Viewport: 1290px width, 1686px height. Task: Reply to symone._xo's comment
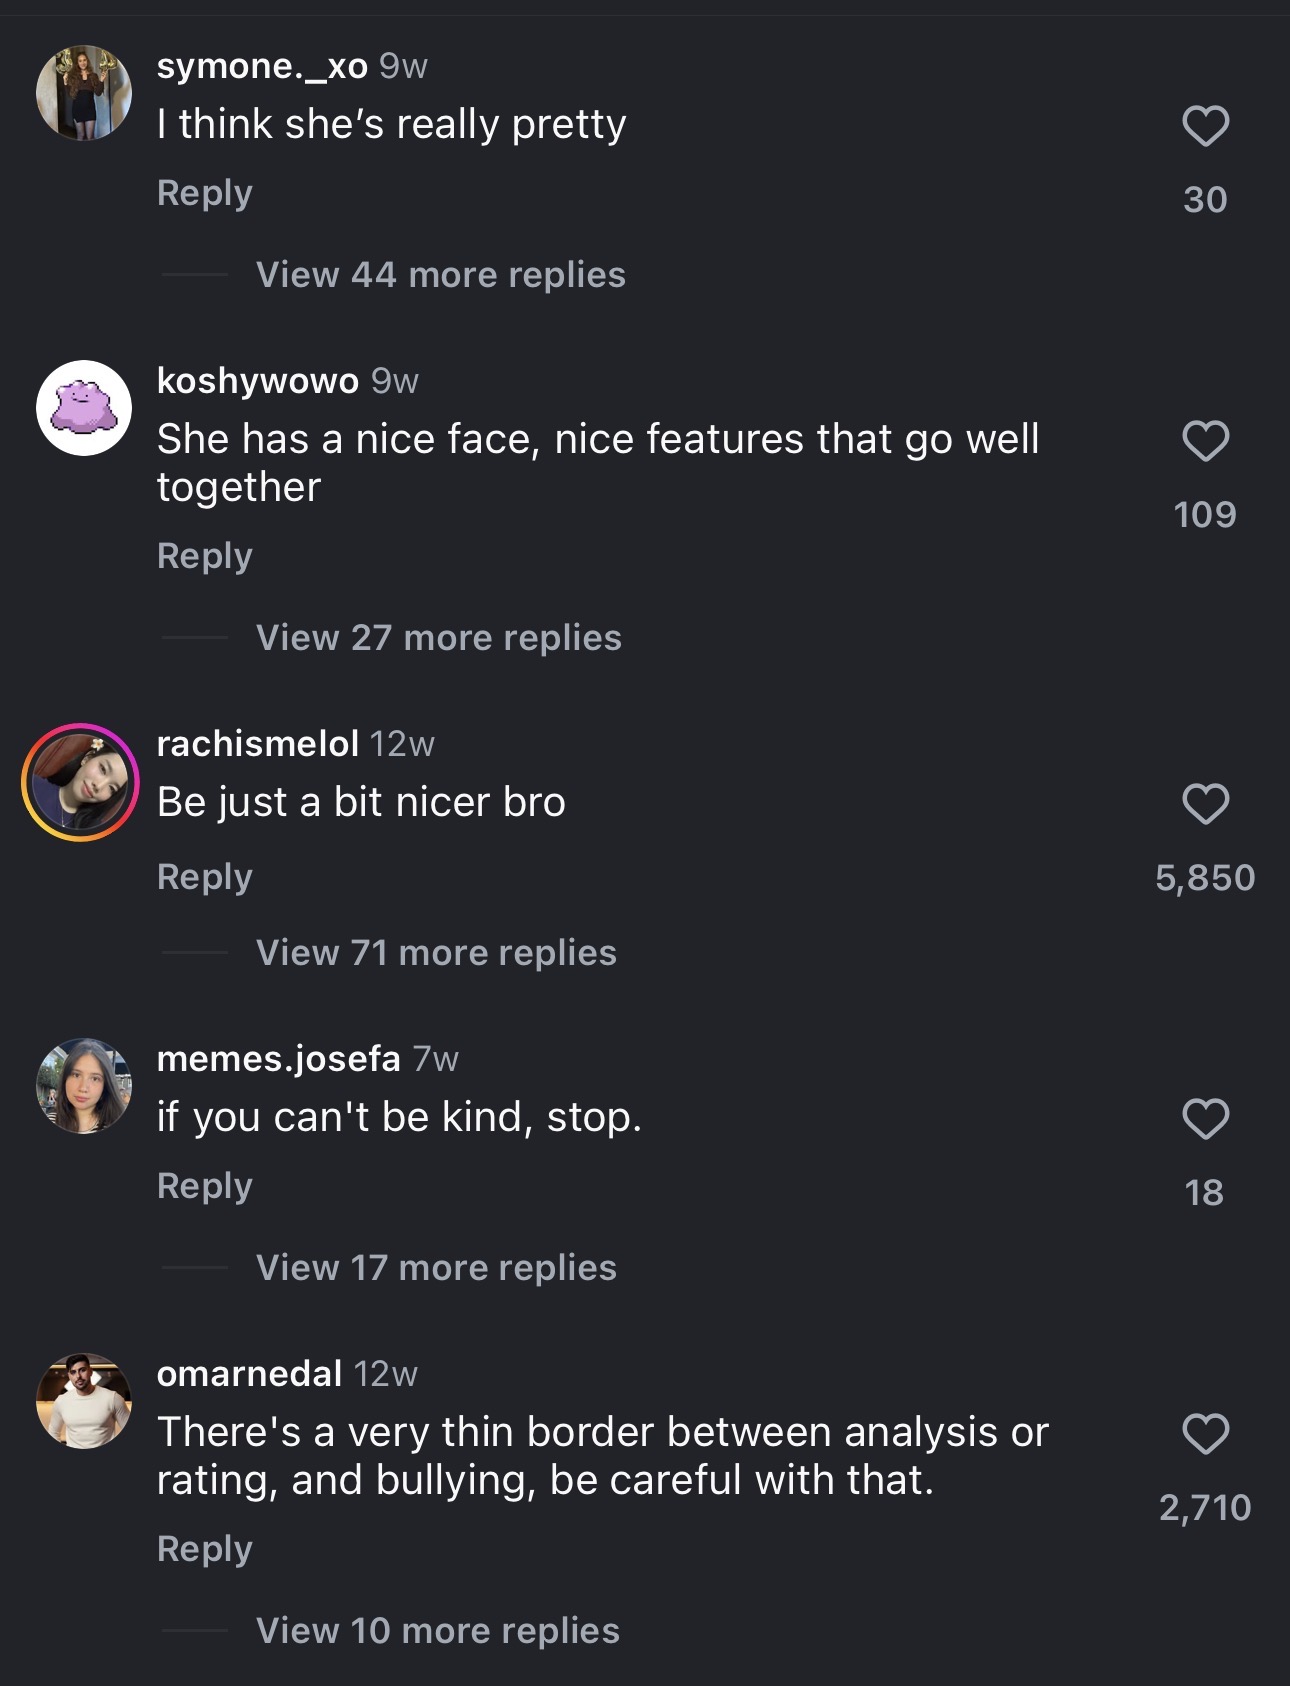205,193
